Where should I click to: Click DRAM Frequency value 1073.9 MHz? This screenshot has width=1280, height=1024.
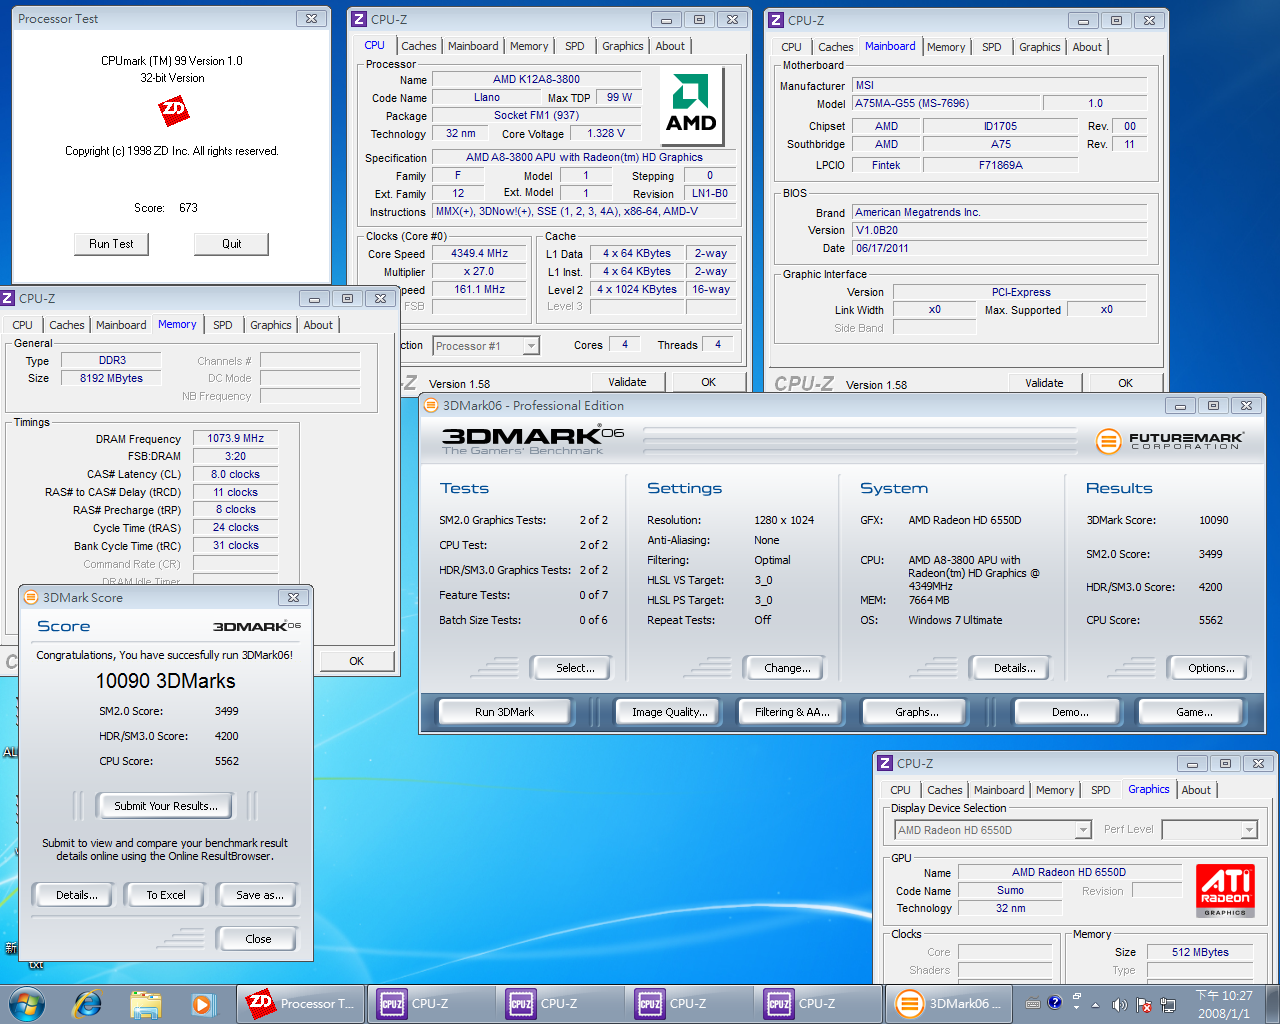[x=236, y=438]
